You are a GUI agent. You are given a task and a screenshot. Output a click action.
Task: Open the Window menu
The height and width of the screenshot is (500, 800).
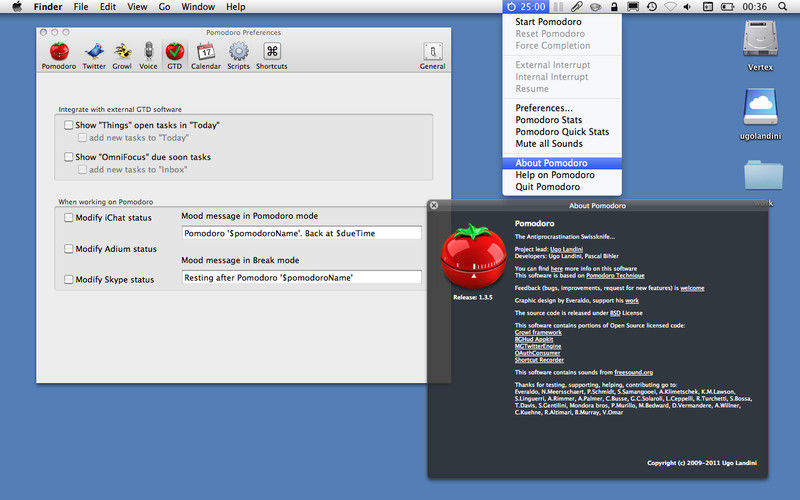198,7
